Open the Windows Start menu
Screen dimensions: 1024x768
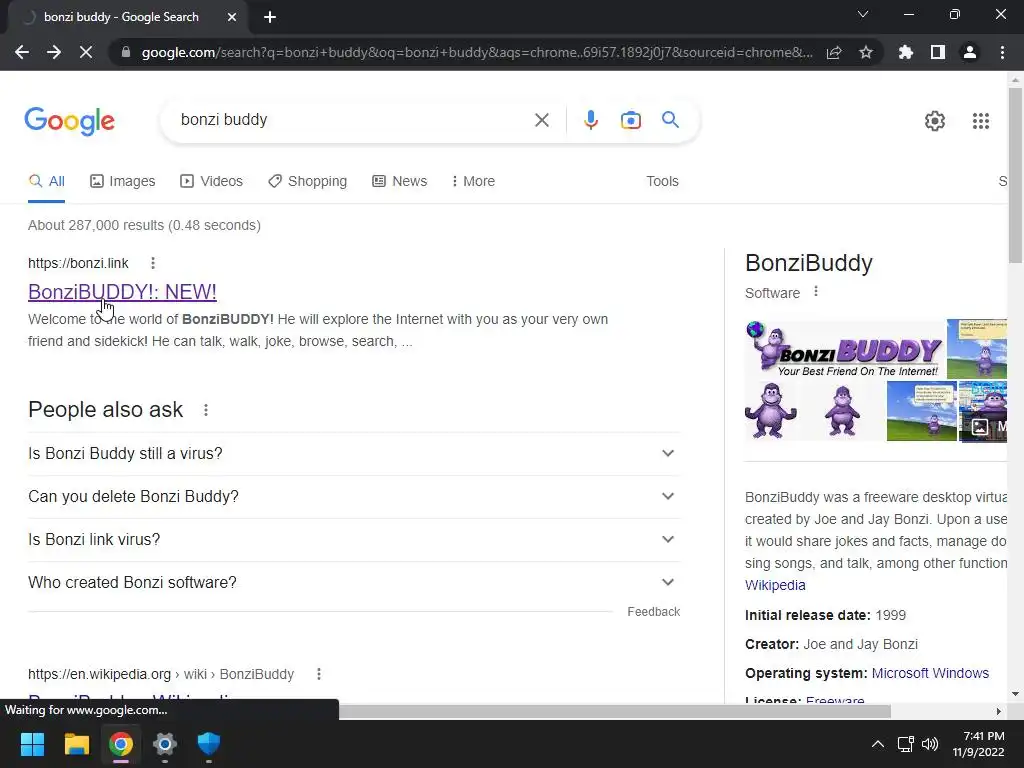click(33, 744)
